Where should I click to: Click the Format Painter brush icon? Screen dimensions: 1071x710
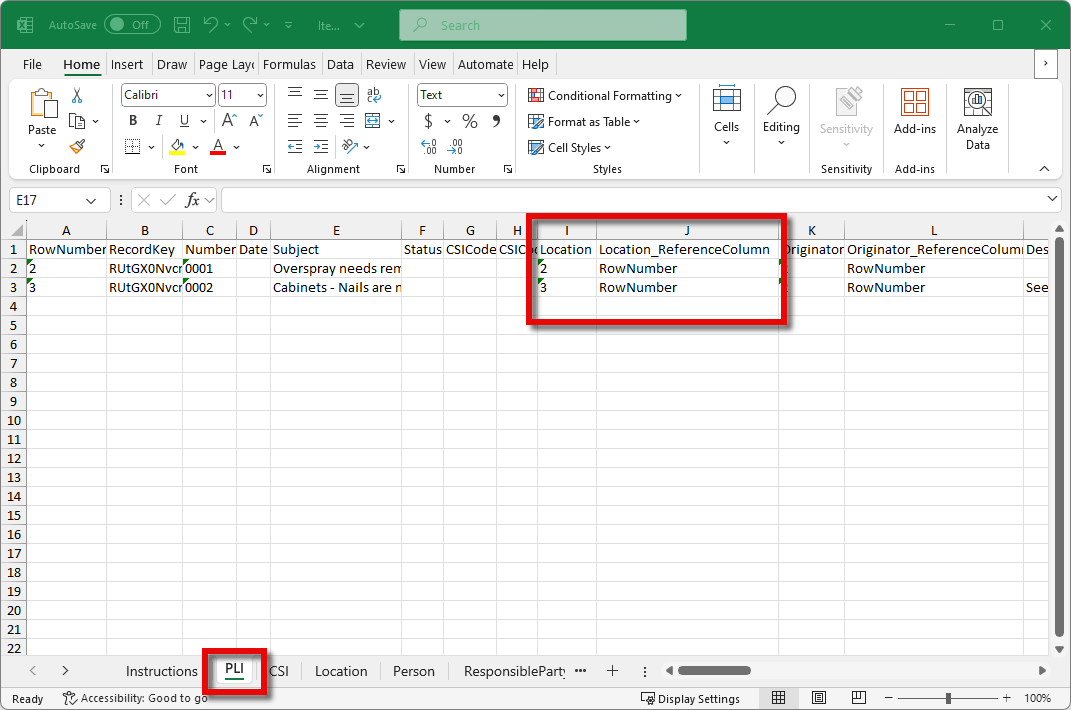(77, 147)
